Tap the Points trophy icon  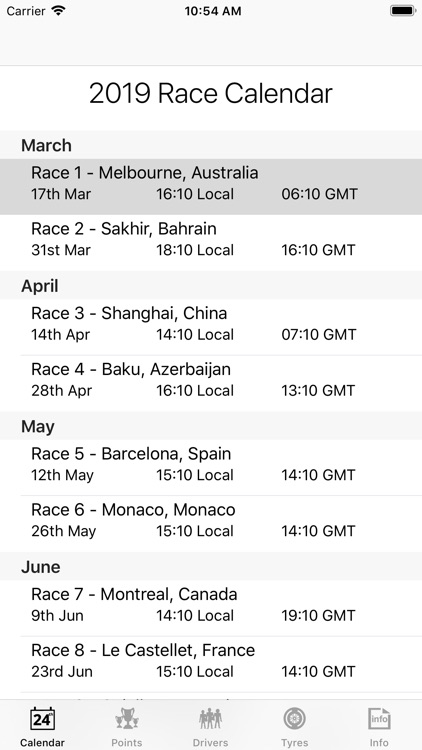click(x=126, y=719)
